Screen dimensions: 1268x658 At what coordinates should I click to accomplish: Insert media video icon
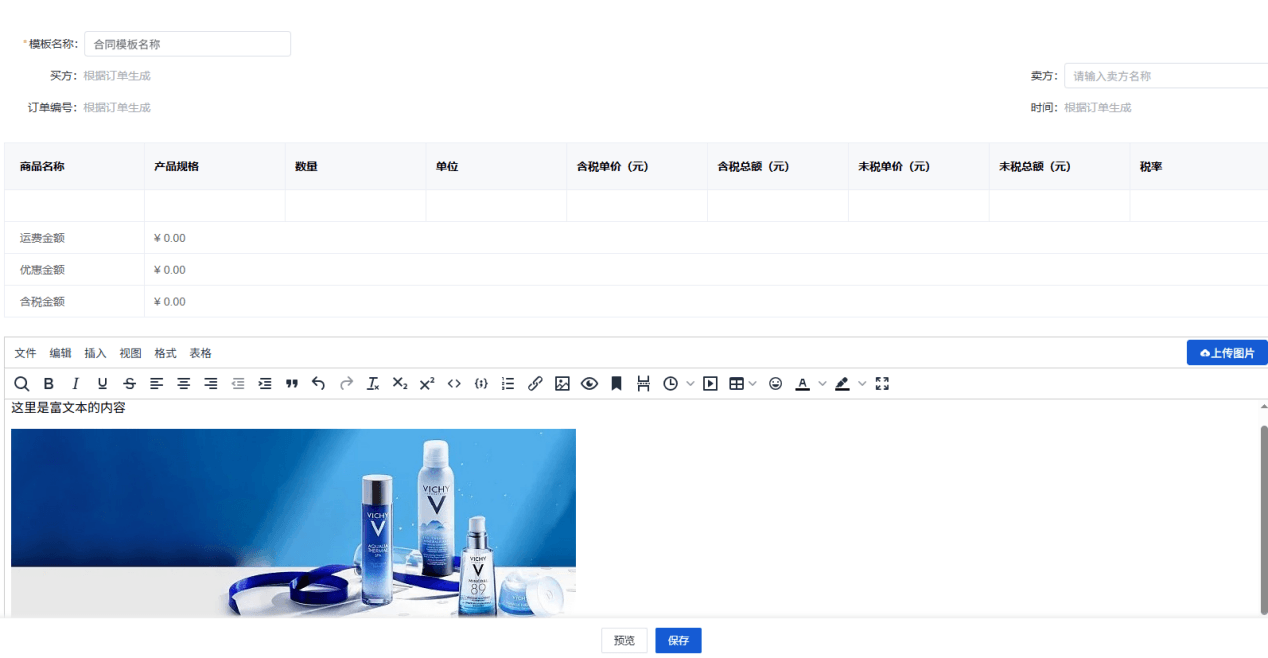[x=710, y=383]
